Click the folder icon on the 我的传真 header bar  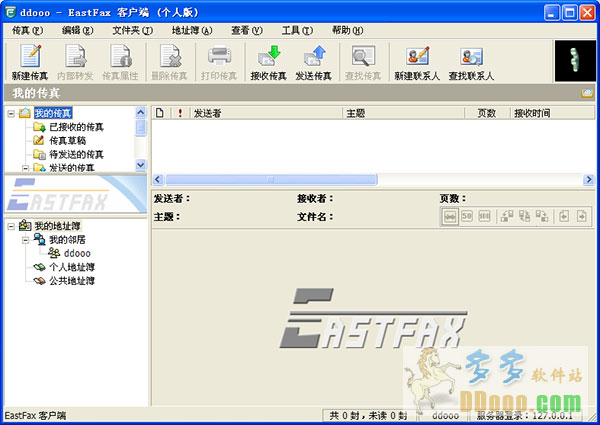(x=587, y=93)
